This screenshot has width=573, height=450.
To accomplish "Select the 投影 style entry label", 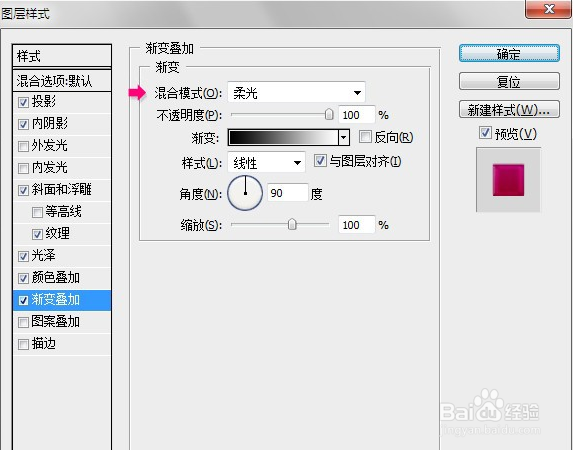I will click(43, 102).
